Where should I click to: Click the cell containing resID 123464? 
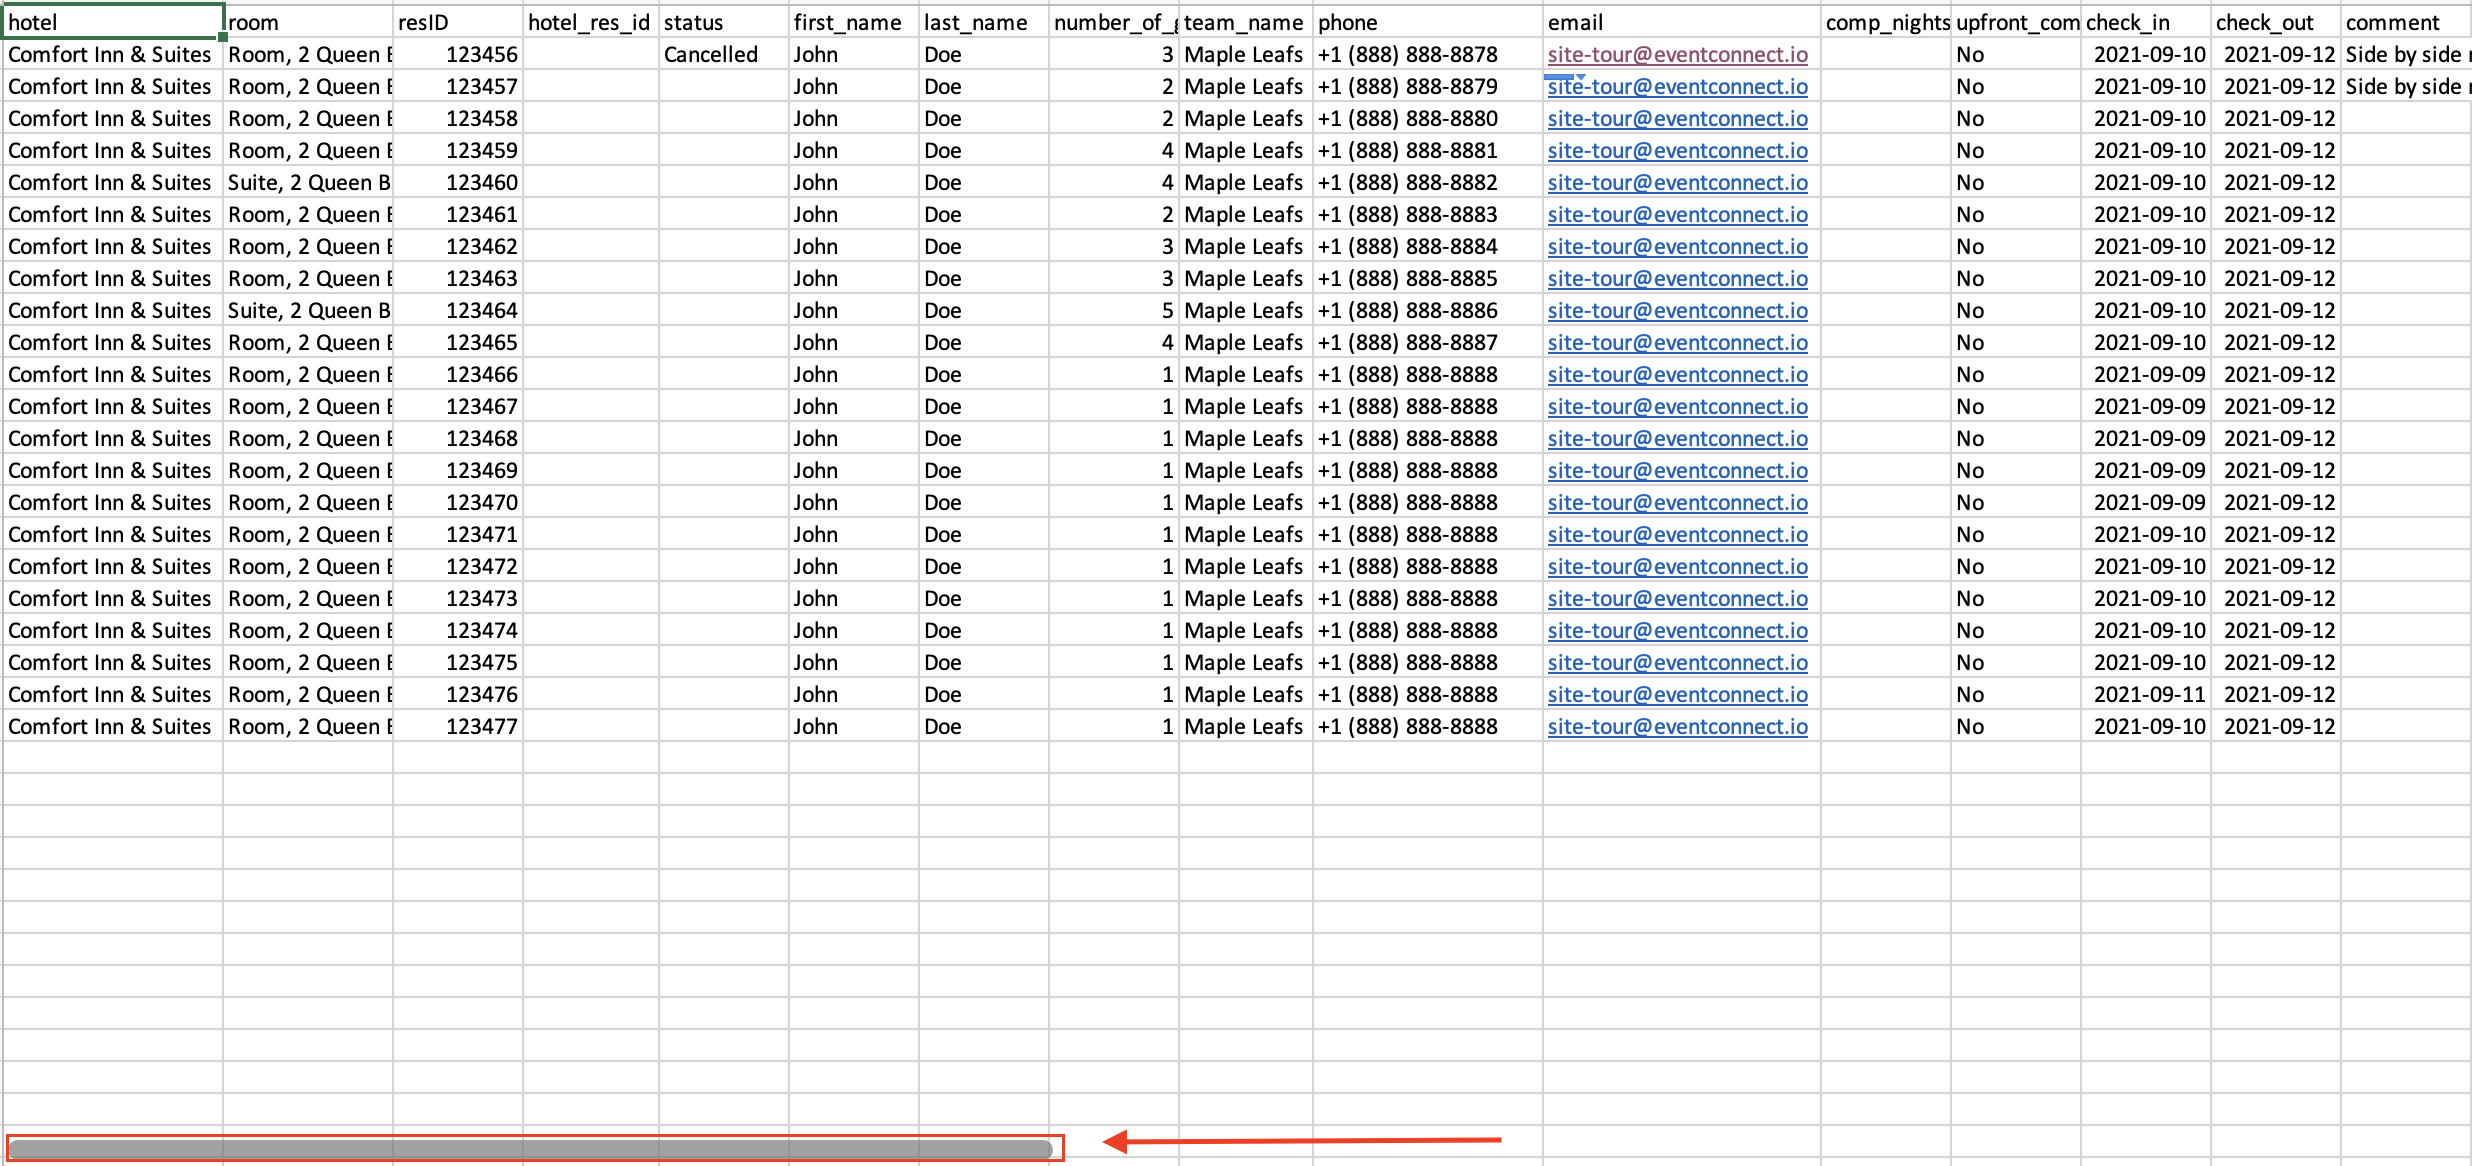coord(457,311)
